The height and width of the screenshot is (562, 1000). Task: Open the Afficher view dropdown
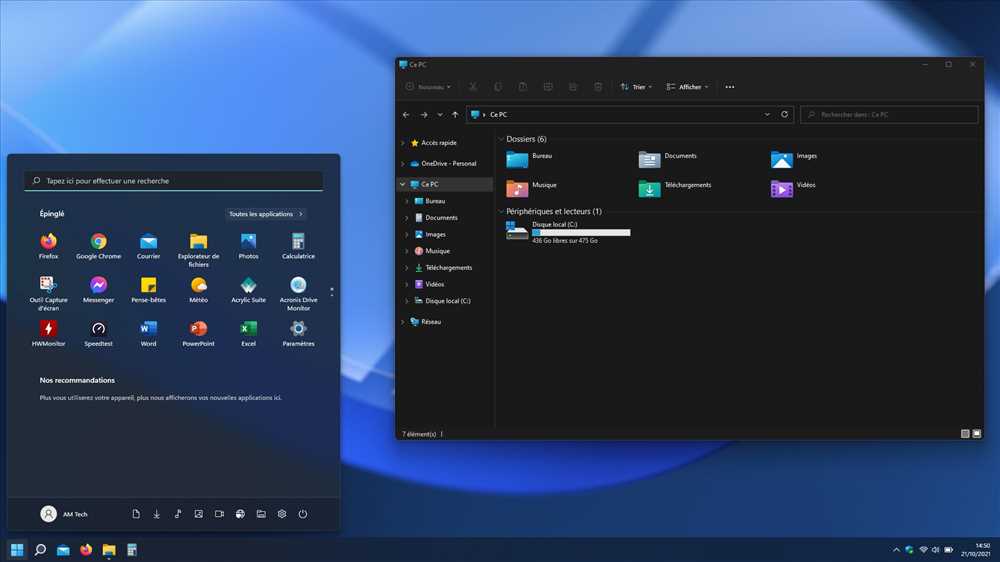(x=687, y=87)
